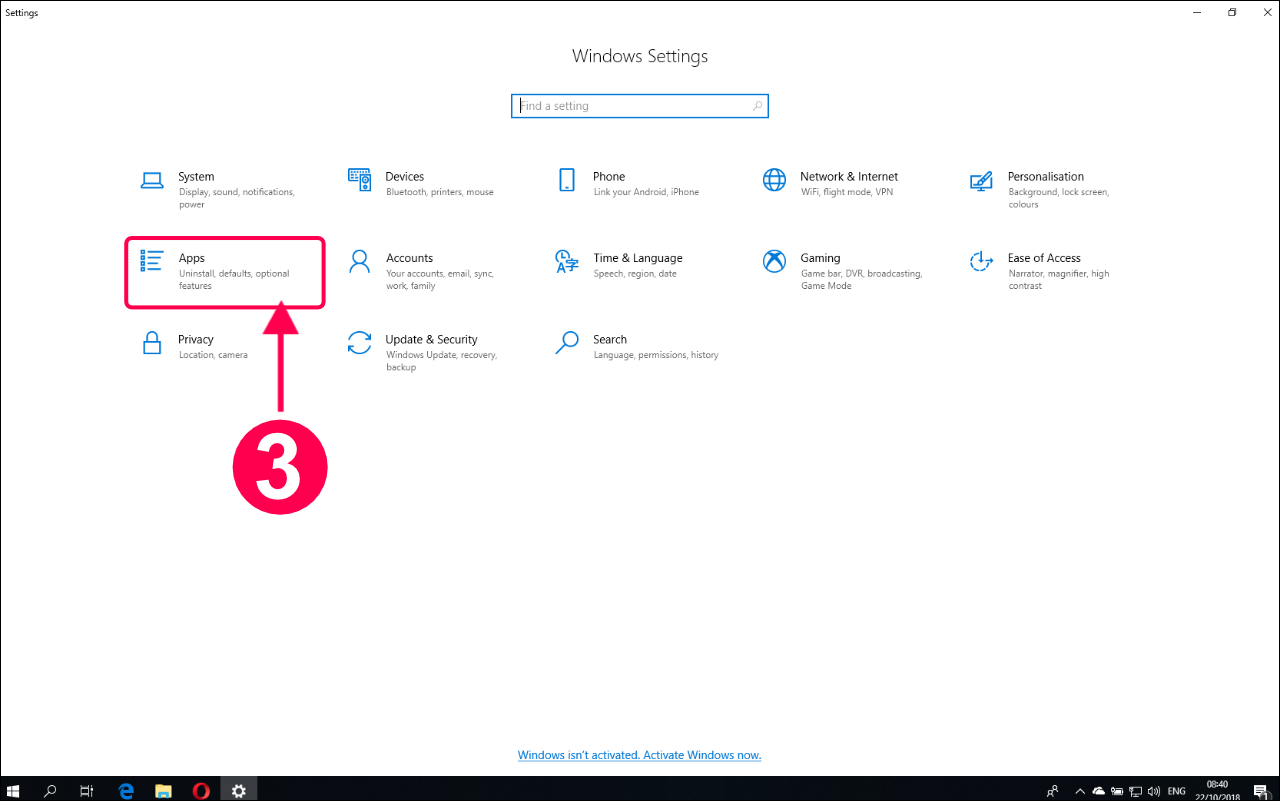This screenshot has height=801, width=1280.
Task: Open the Apps category label
Action: 192,258
